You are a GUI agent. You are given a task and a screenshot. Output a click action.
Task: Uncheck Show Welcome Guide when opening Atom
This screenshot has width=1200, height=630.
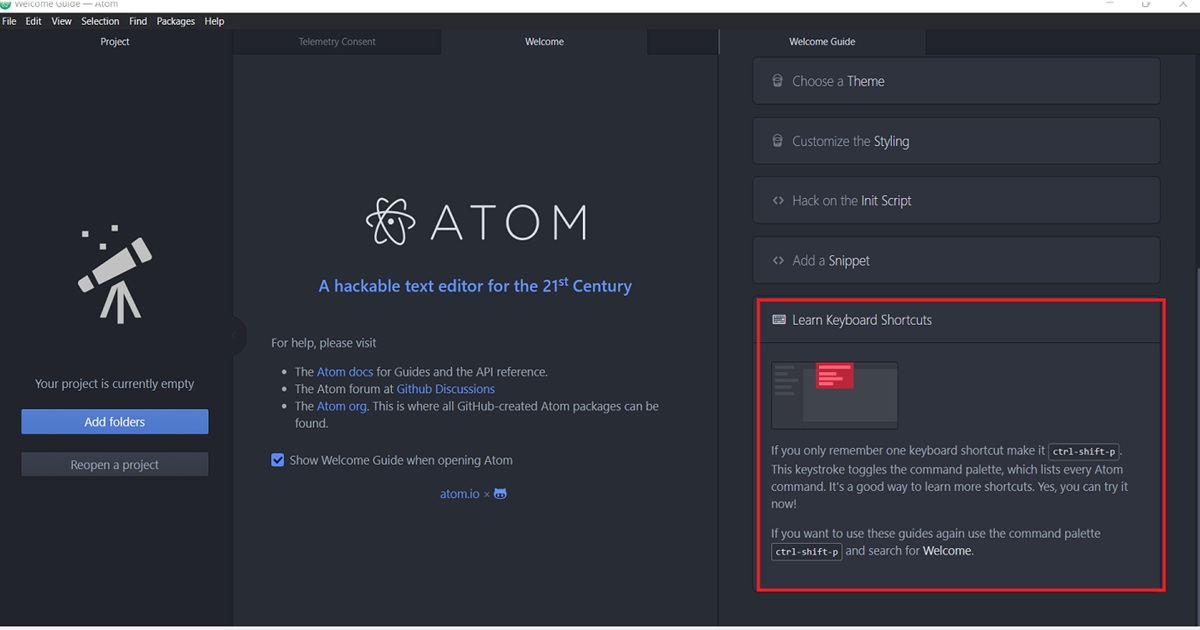277,460
